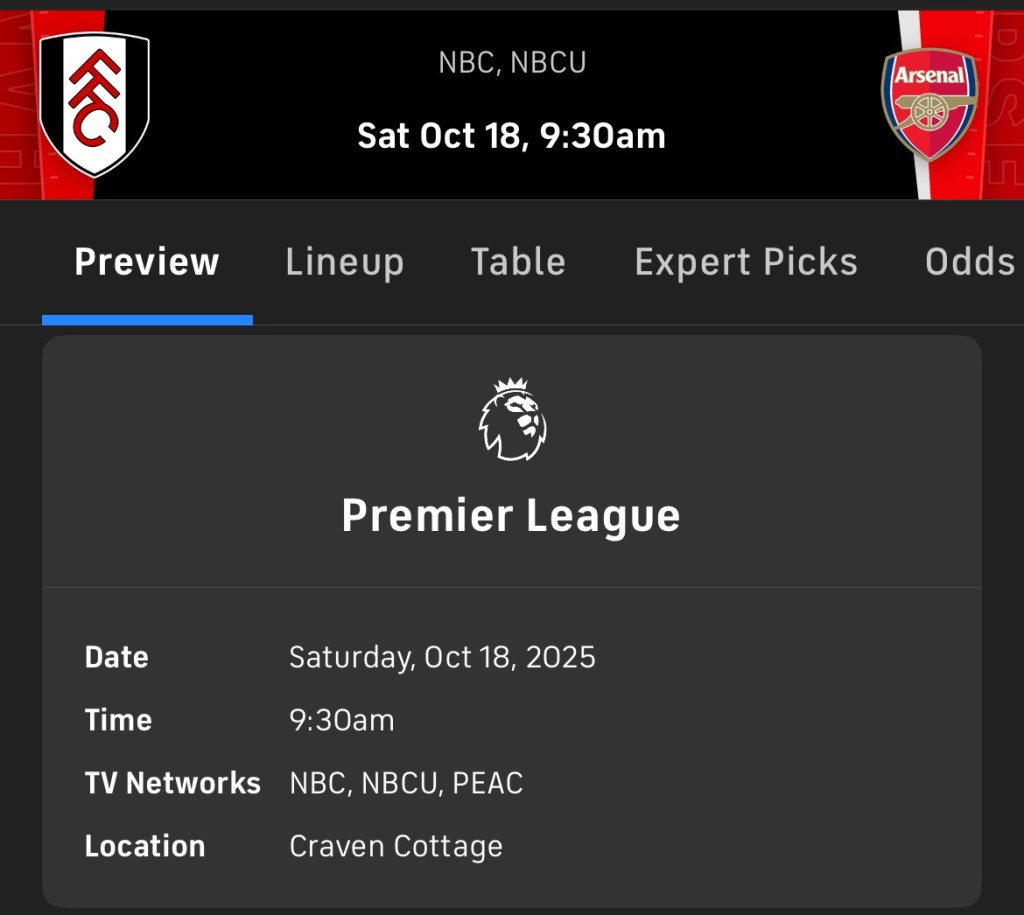Select the Preview tab
The image size is (1024, 915).
tap(147, 262)
